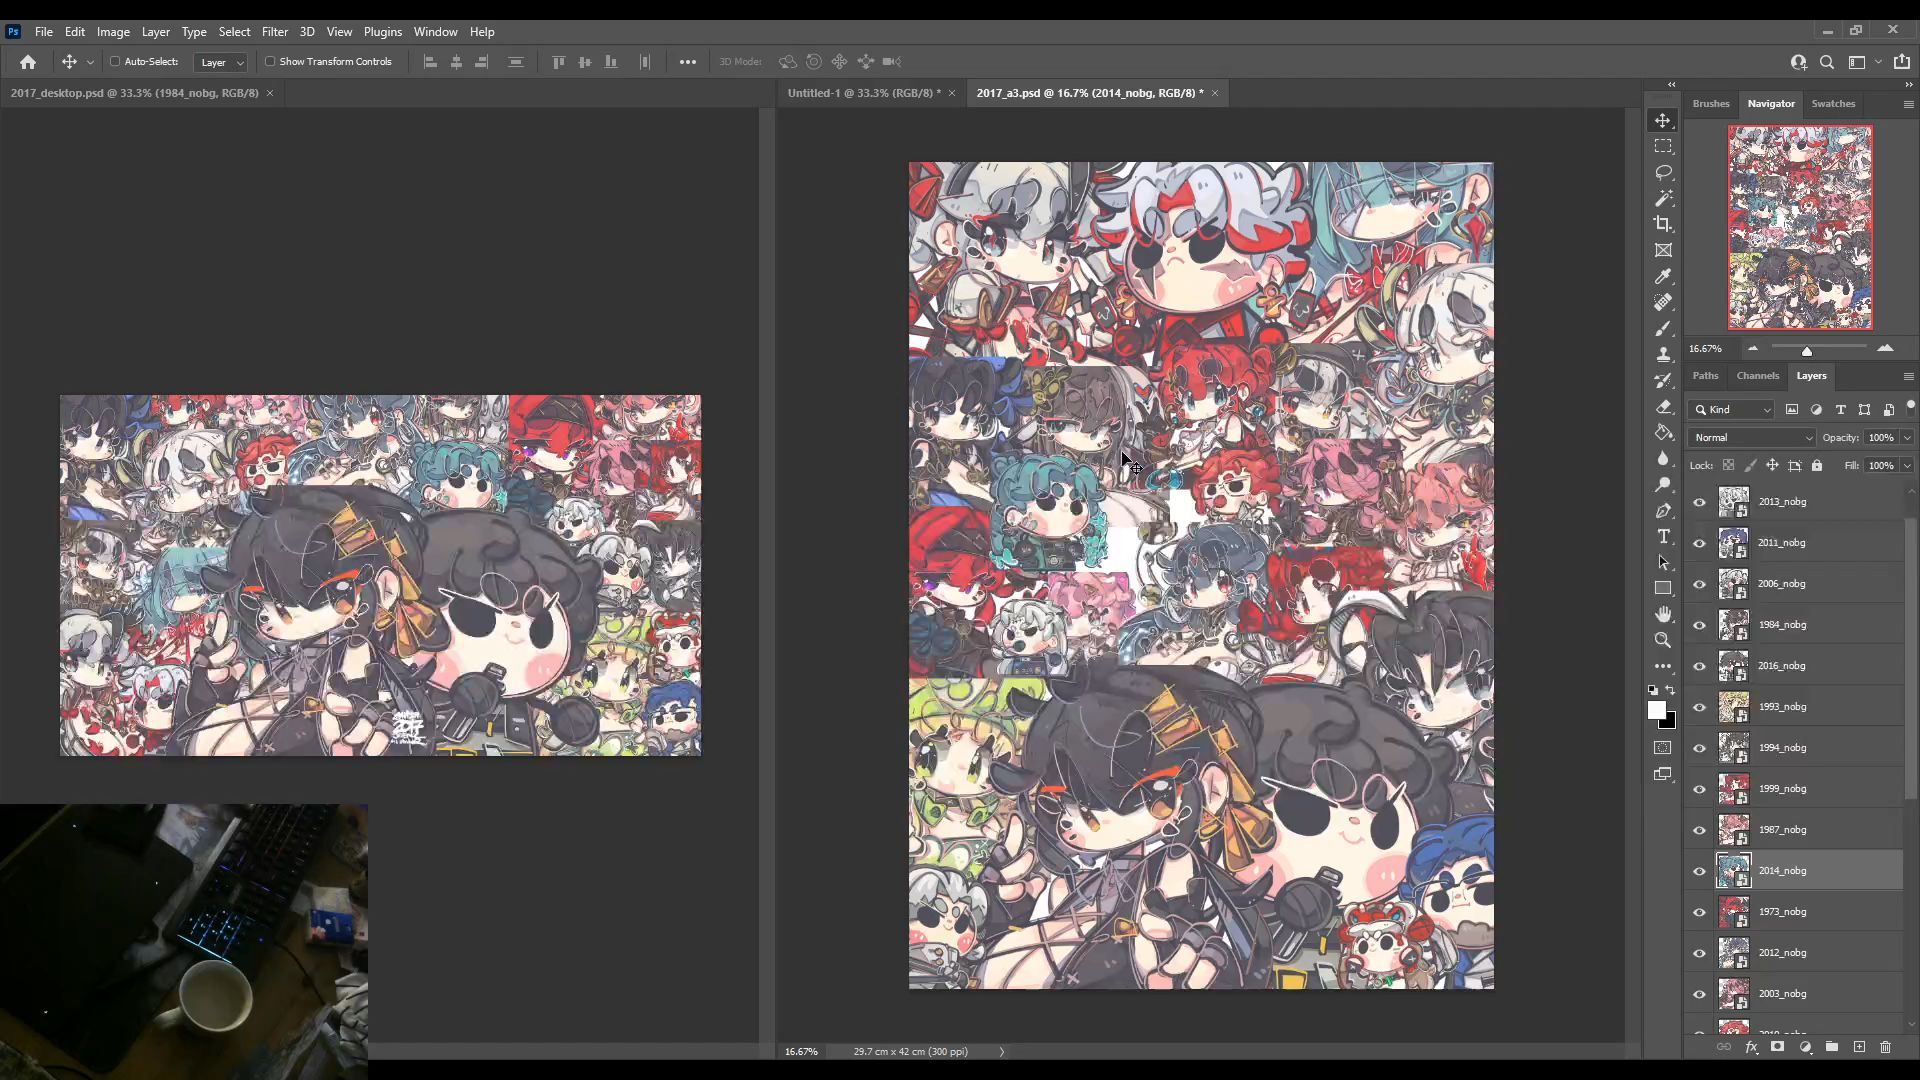The height and width of the screenshot is (1080, 1920).
Task: Click the delete layer trash icon
Action: [x=1885, y=1047]
